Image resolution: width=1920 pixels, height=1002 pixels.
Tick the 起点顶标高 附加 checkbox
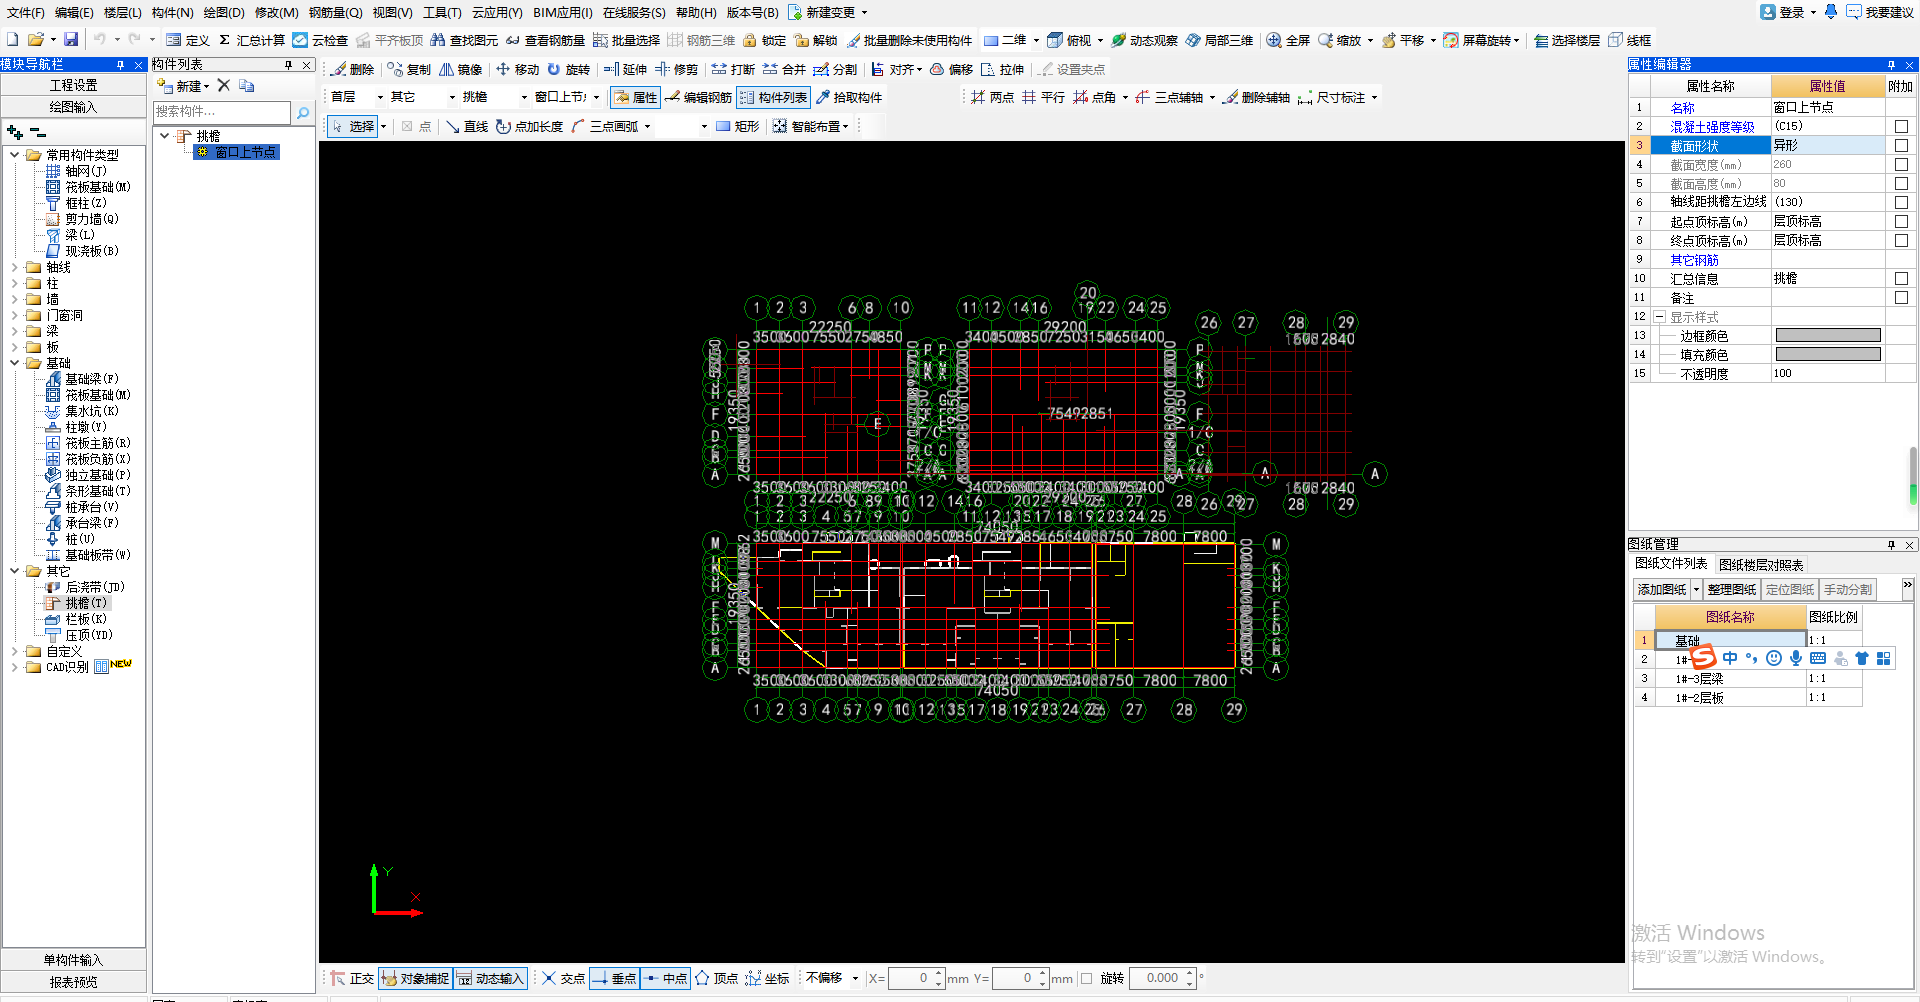pos(1901,221)
